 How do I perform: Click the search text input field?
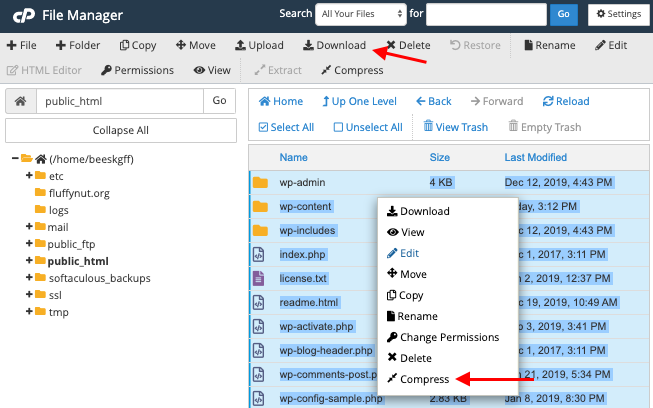coord(485,14)
